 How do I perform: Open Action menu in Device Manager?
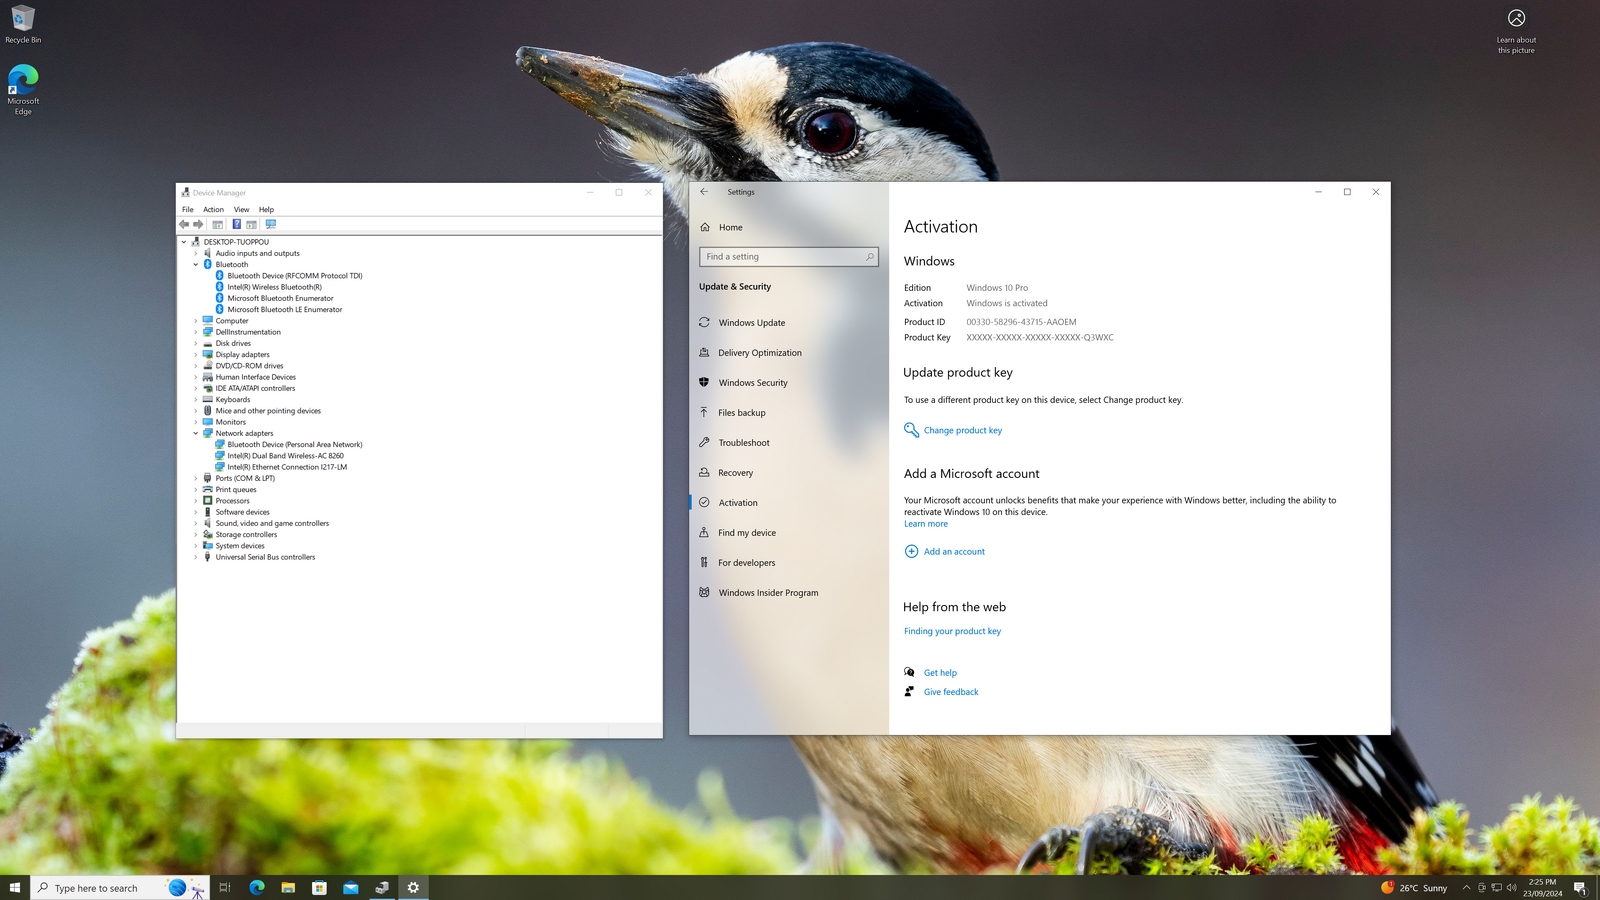tap(213, 210)
